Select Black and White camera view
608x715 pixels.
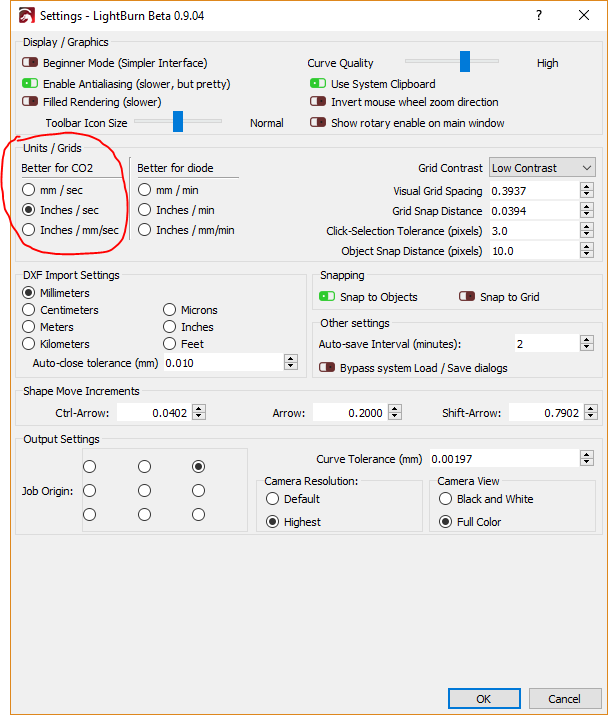[x=446, y=498]
